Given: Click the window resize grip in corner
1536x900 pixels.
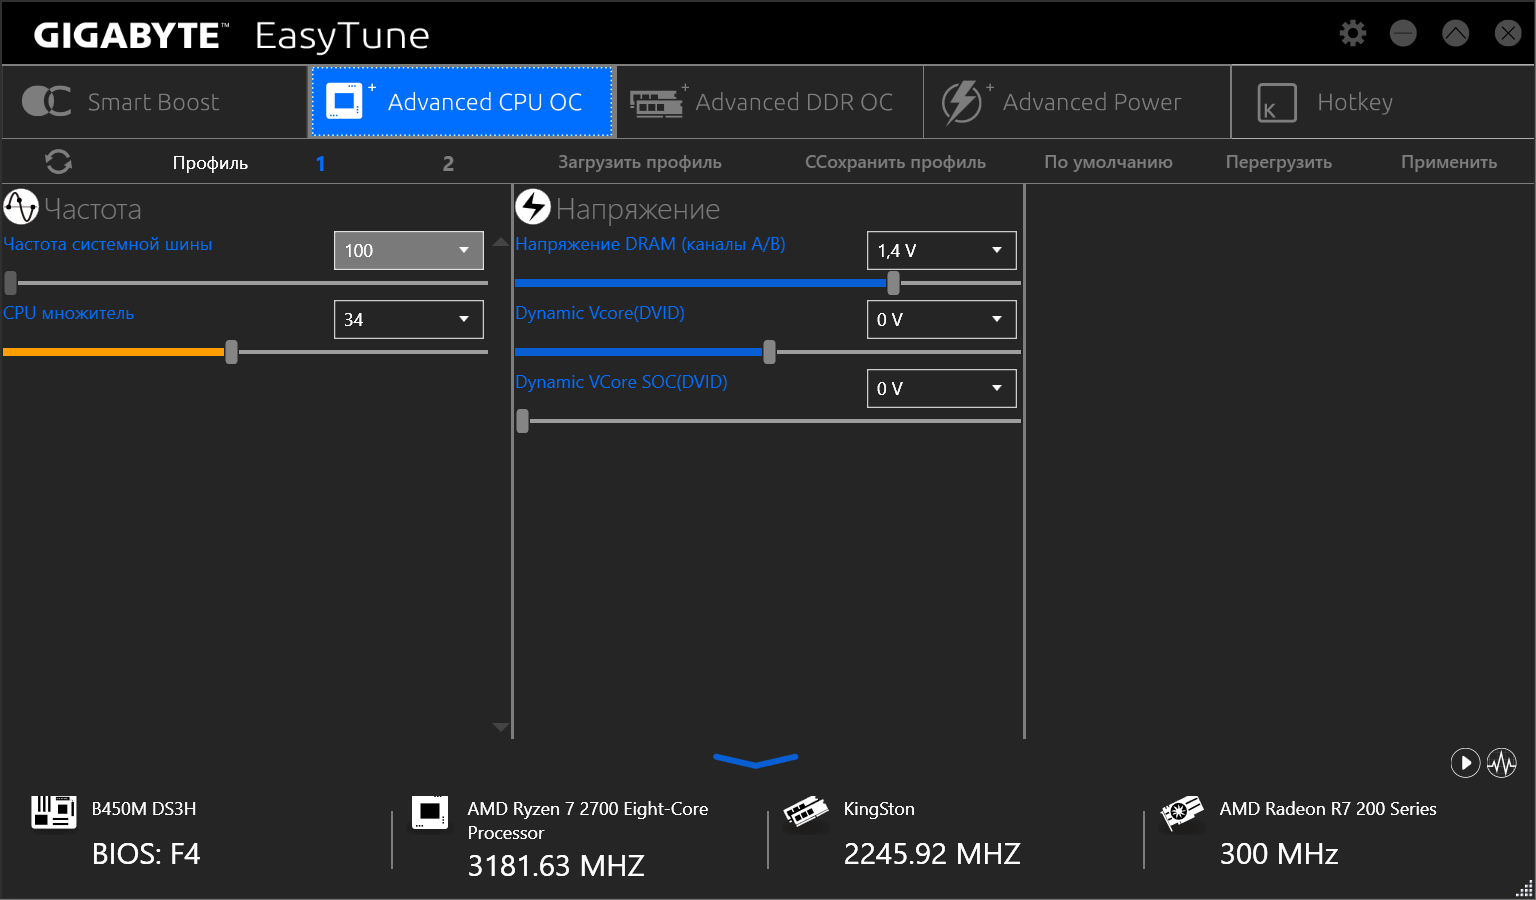Looking at the screenshot, I should pyautogui.click(x=1524, y=888).
